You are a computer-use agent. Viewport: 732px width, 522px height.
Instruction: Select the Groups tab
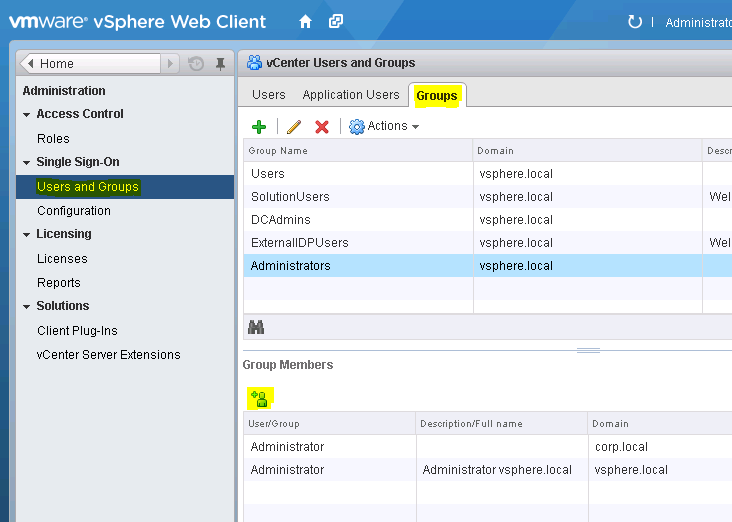click(x=436, y=96)
